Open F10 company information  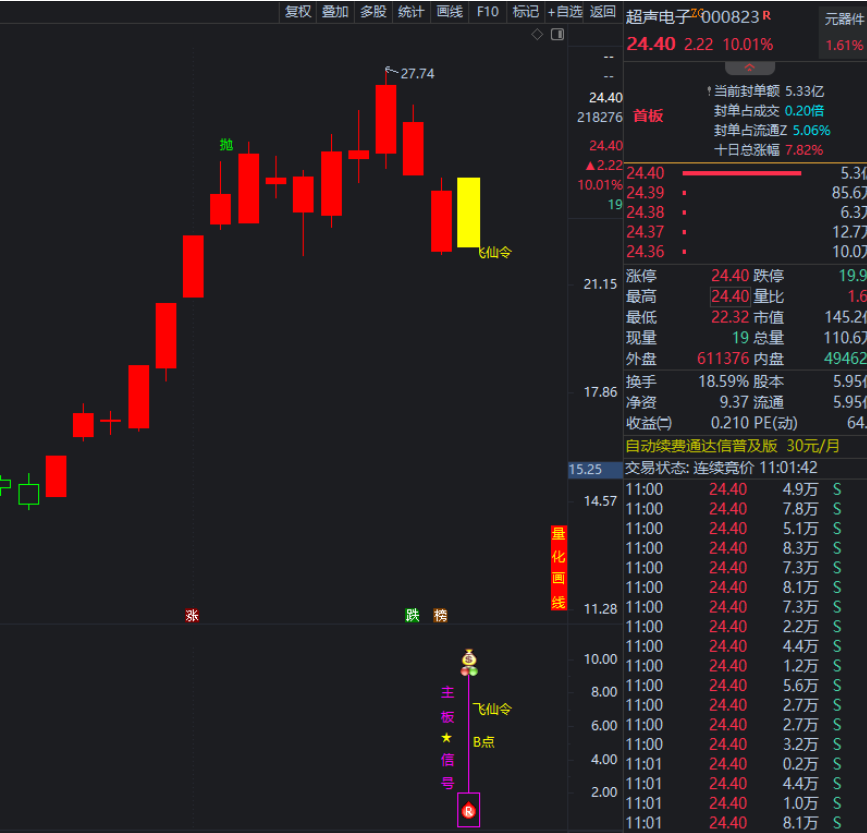coord(488,12)
